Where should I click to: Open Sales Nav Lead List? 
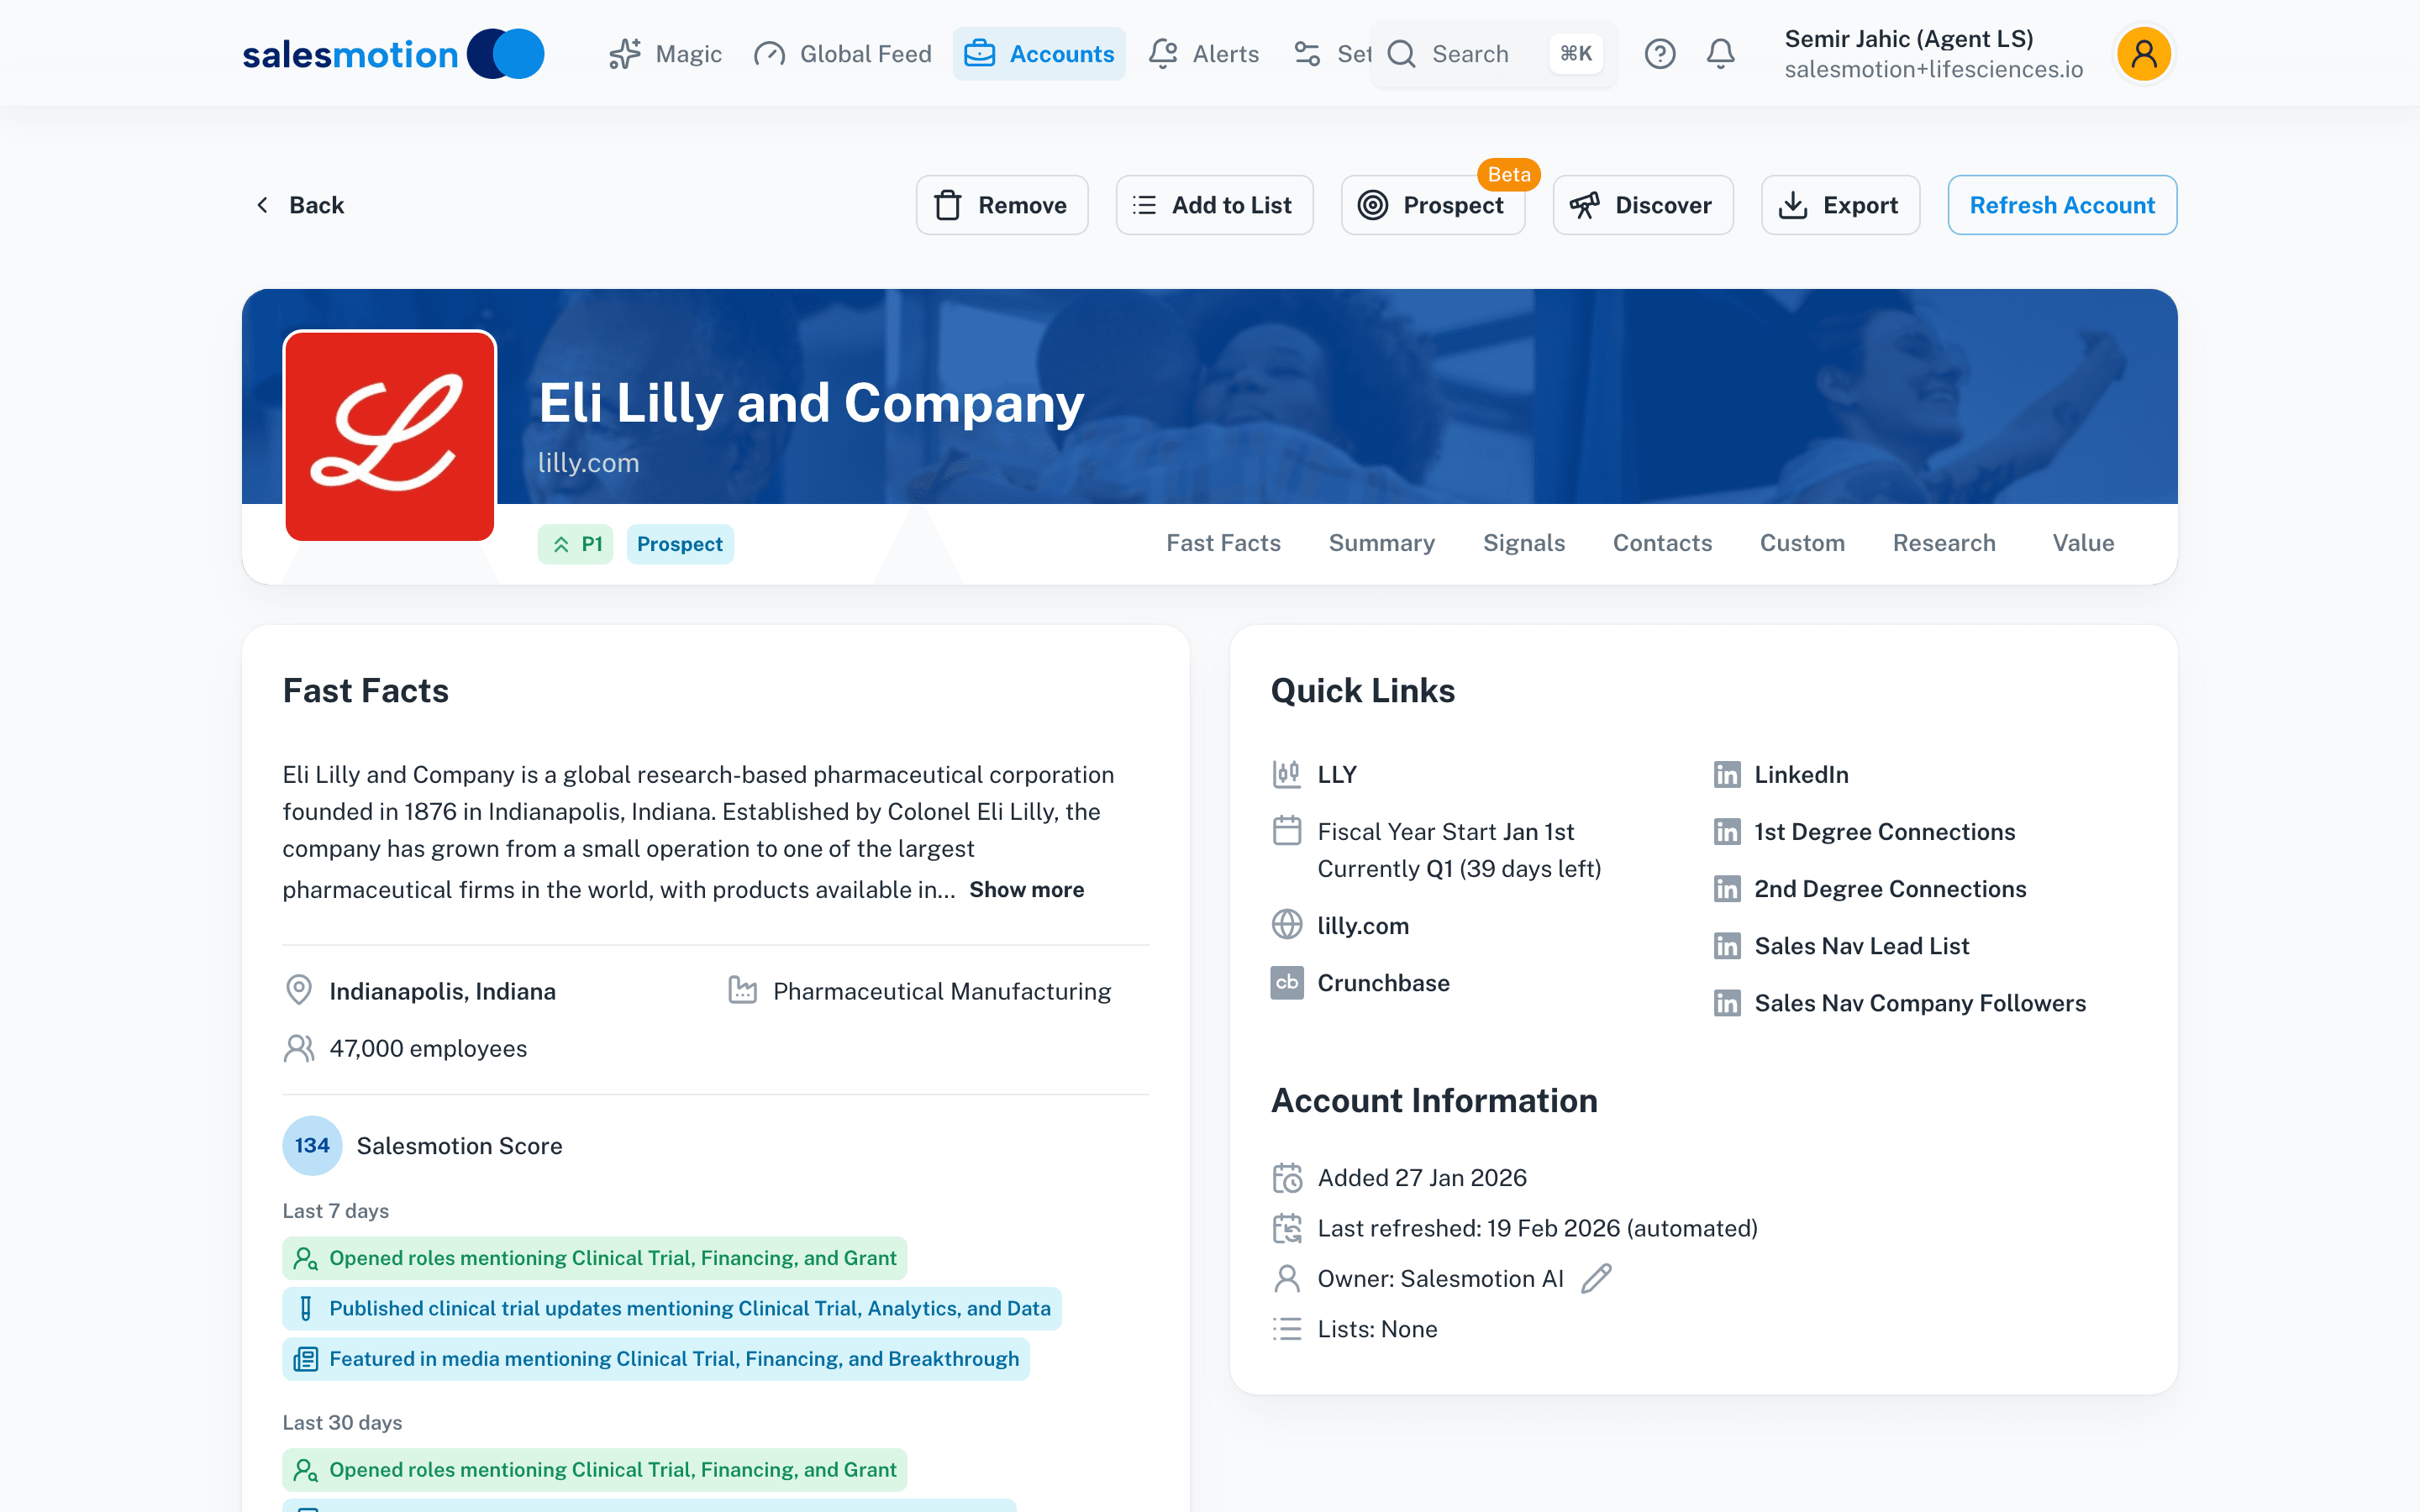click(1861, 946)
